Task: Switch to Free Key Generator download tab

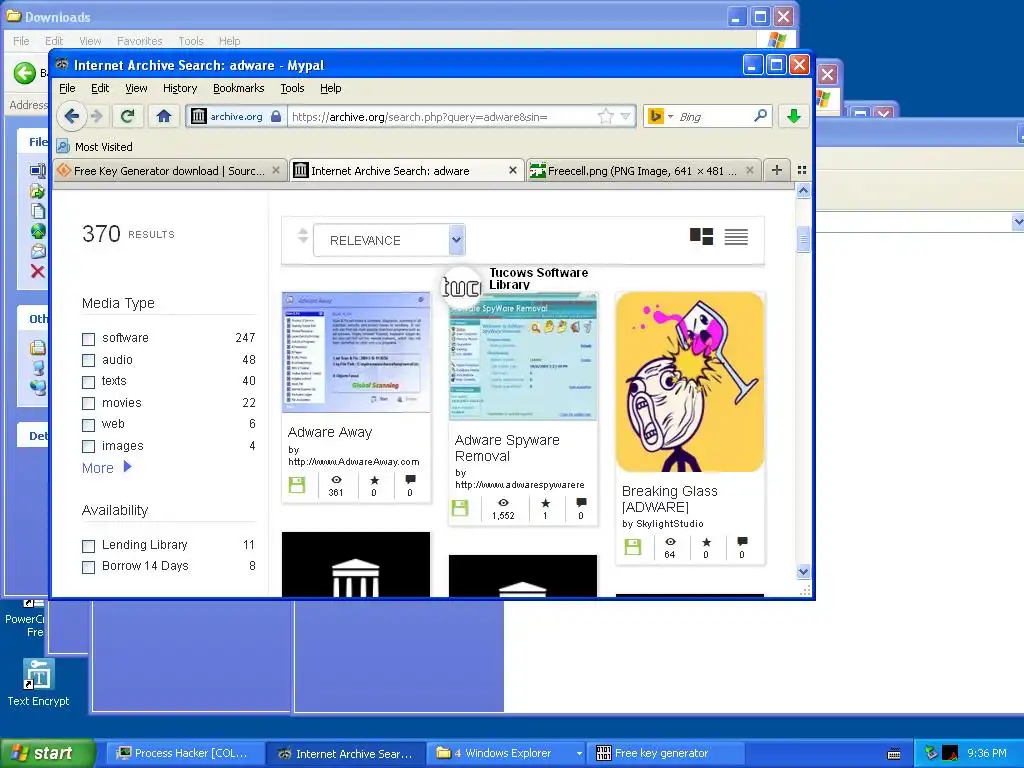Action: click(169, 170)
